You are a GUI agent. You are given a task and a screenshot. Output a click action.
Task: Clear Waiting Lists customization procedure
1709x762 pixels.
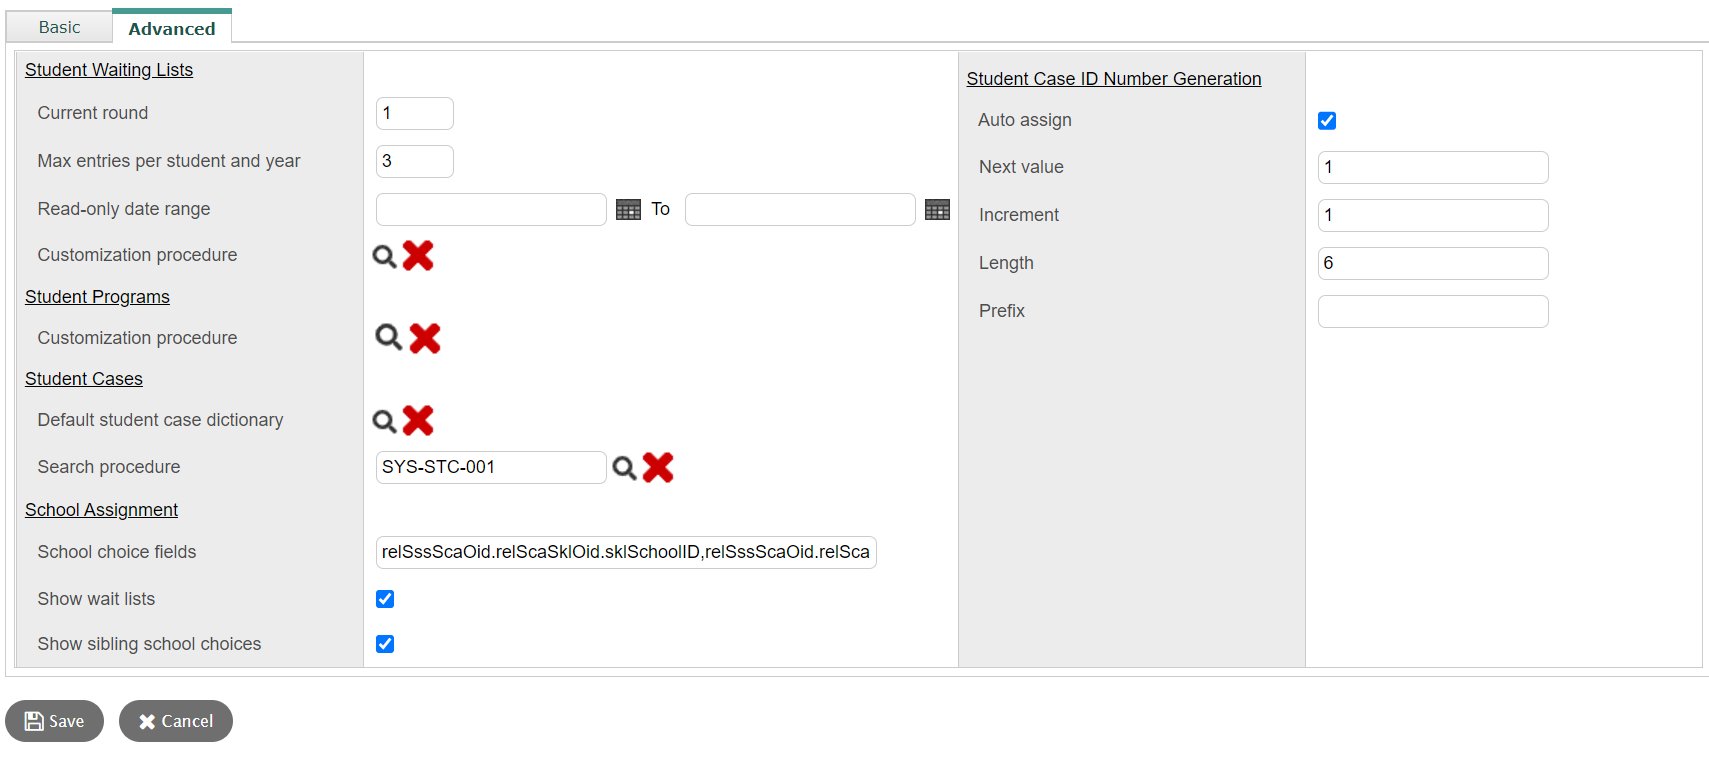click(418, 256)
